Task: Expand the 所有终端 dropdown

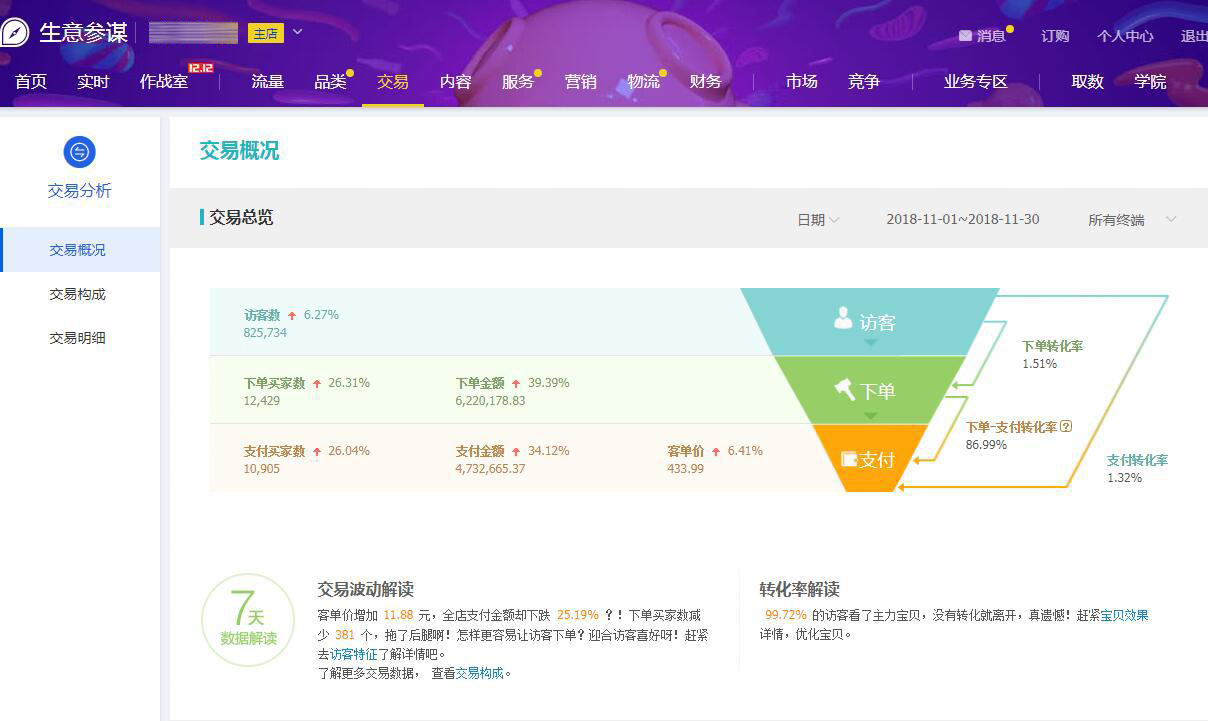Action: click(1131, 220)
